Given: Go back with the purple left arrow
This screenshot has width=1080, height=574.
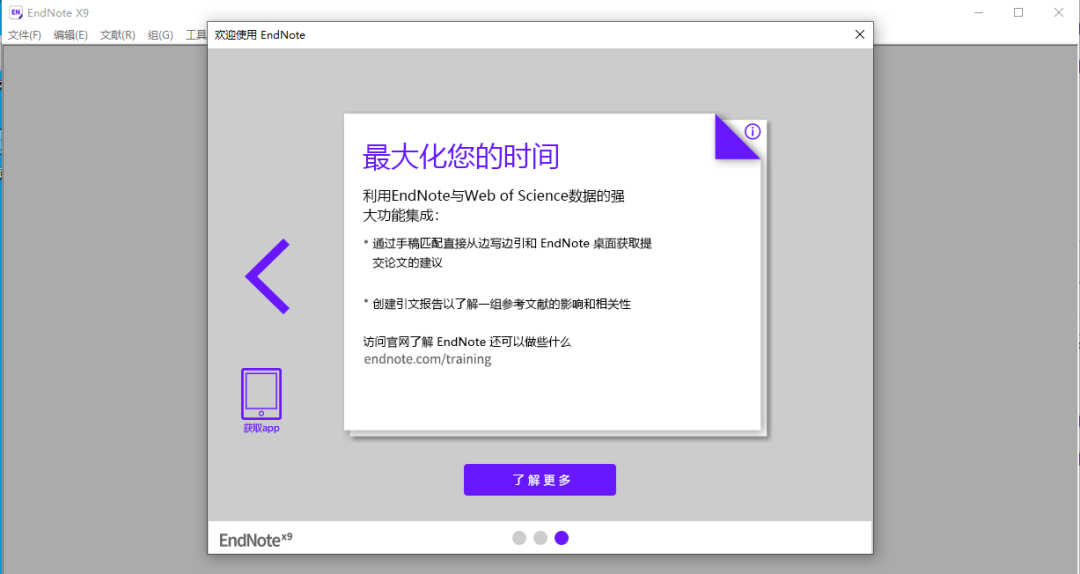Looking at the screenshot, I should [268, 276].
